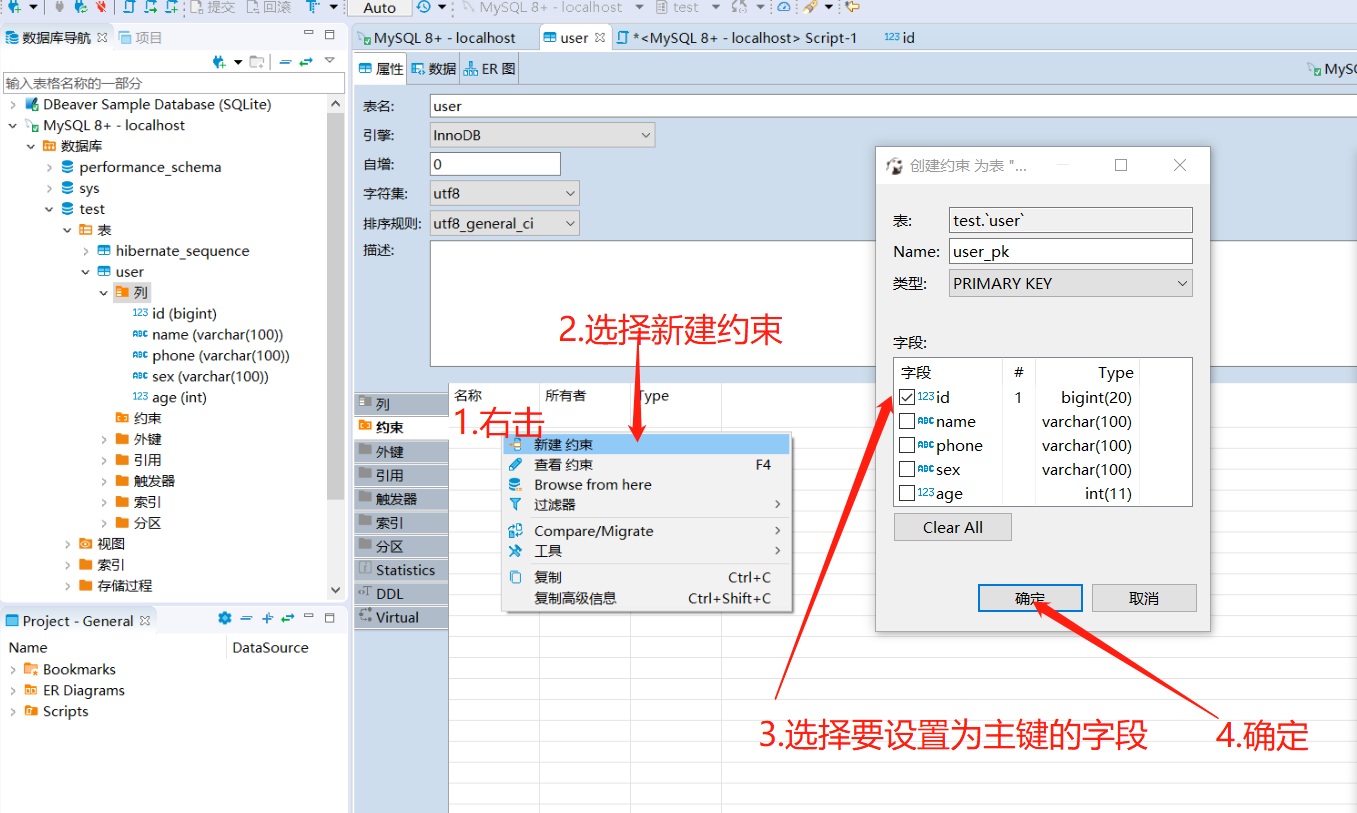Open the ER 图 diagram view
This screenshot has height=813, width=1357.
(490, 68)
